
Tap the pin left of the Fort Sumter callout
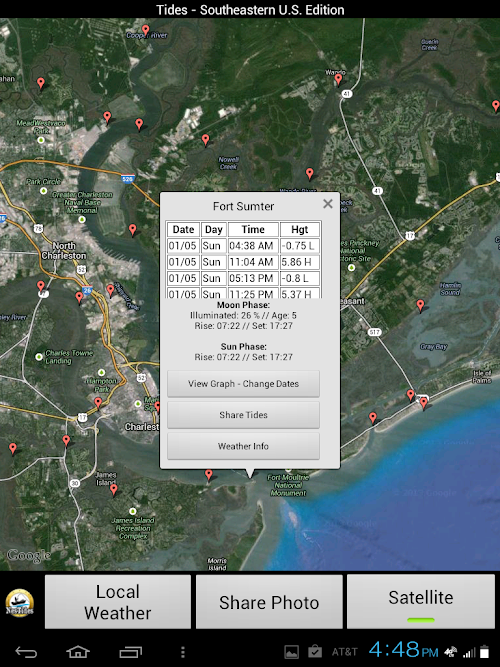[209, 475]
